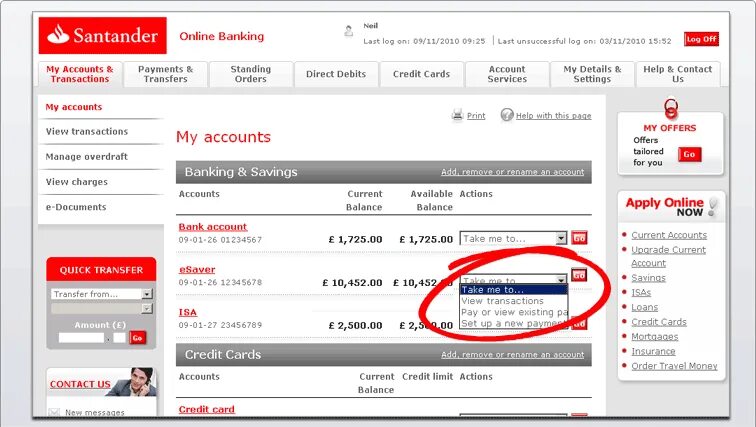
Task: Open My Accounts & Transactions tab
Action: [x=80, y=74]
